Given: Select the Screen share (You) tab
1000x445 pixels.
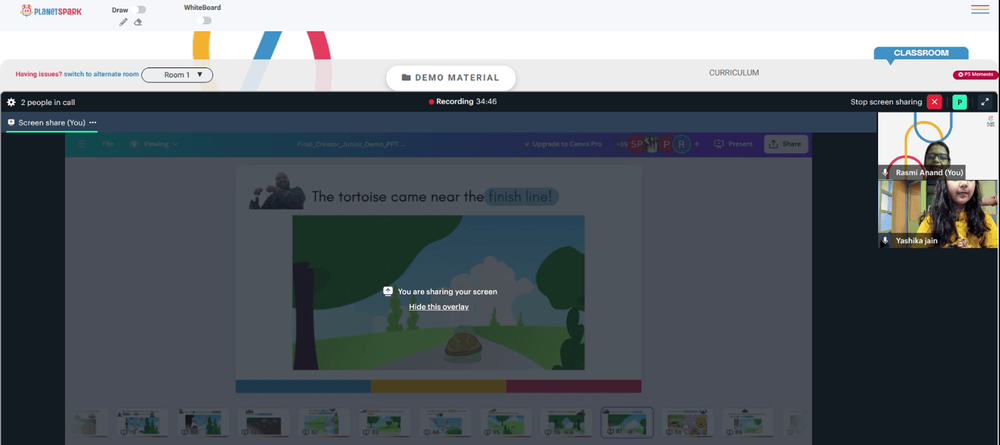Looking at the screenshot, I should coord(52,122).
